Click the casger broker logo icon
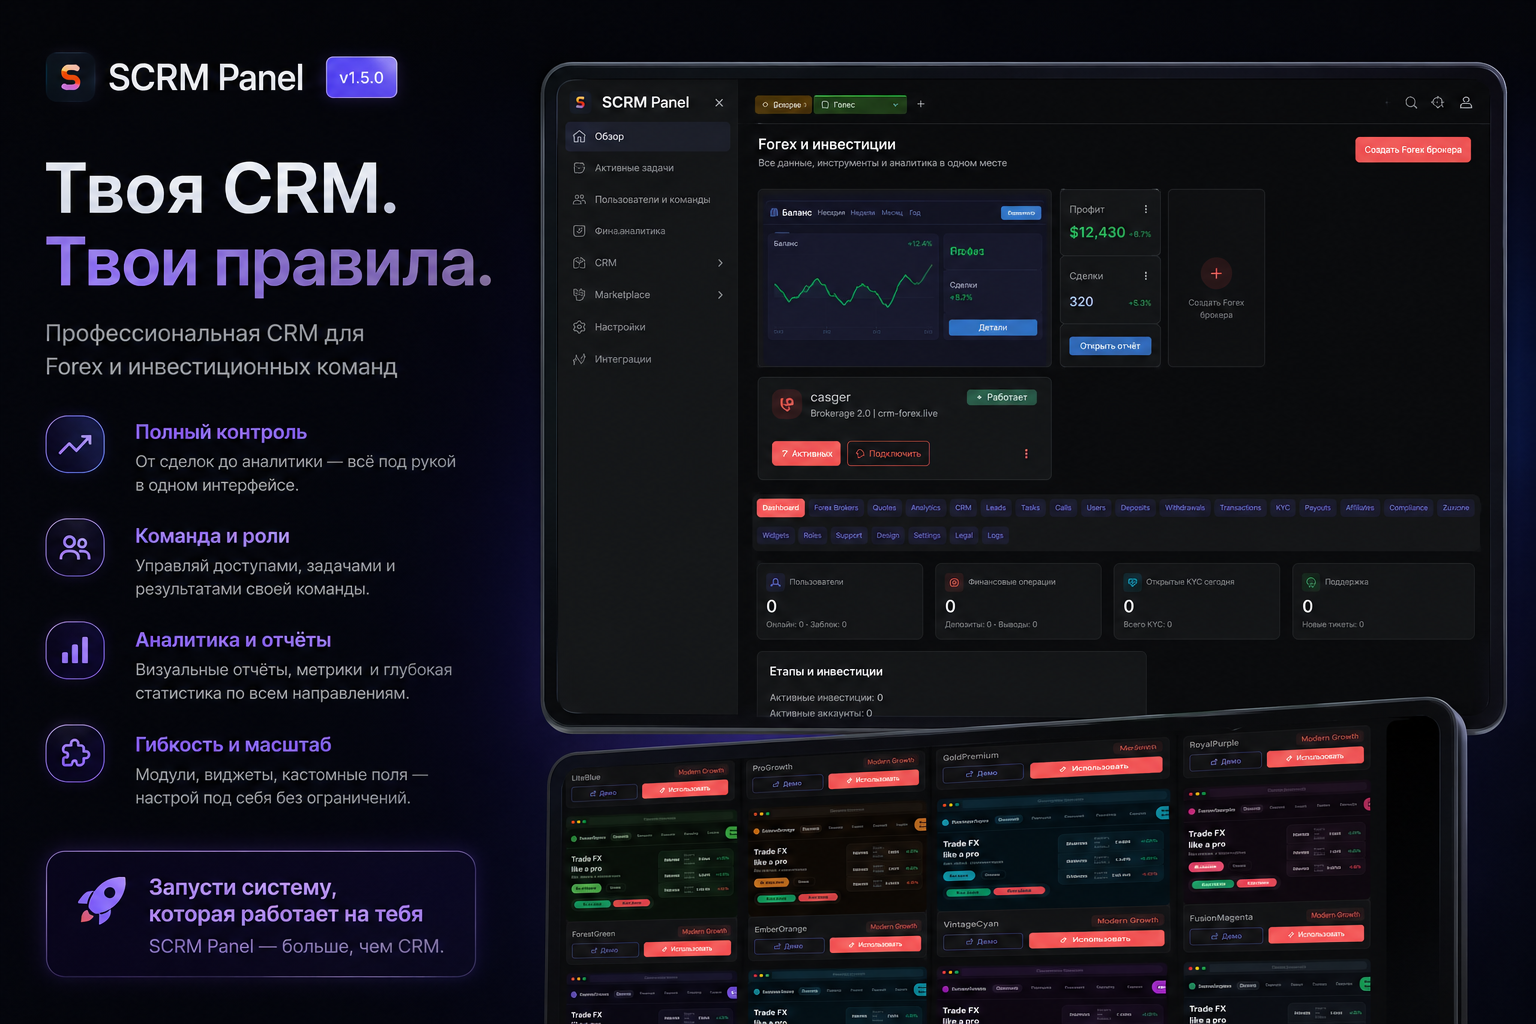This screenshot has height=1024, width=1536. (x=786, y=404)
